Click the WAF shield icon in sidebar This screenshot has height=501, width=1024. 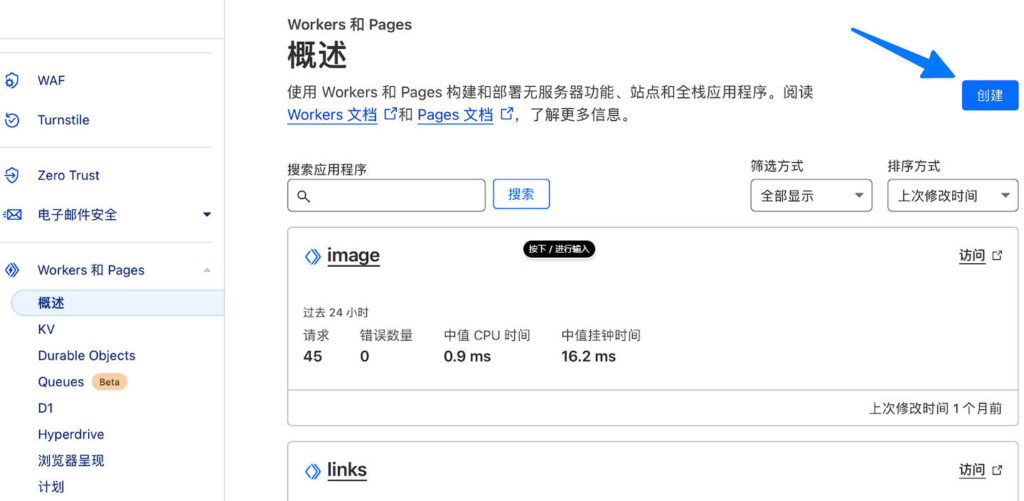coord(11,81)
